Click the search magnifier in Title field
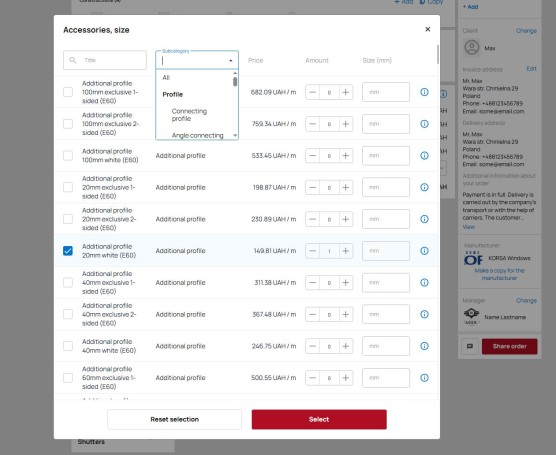This screenshot has height=455, width=556. point(73,60)
